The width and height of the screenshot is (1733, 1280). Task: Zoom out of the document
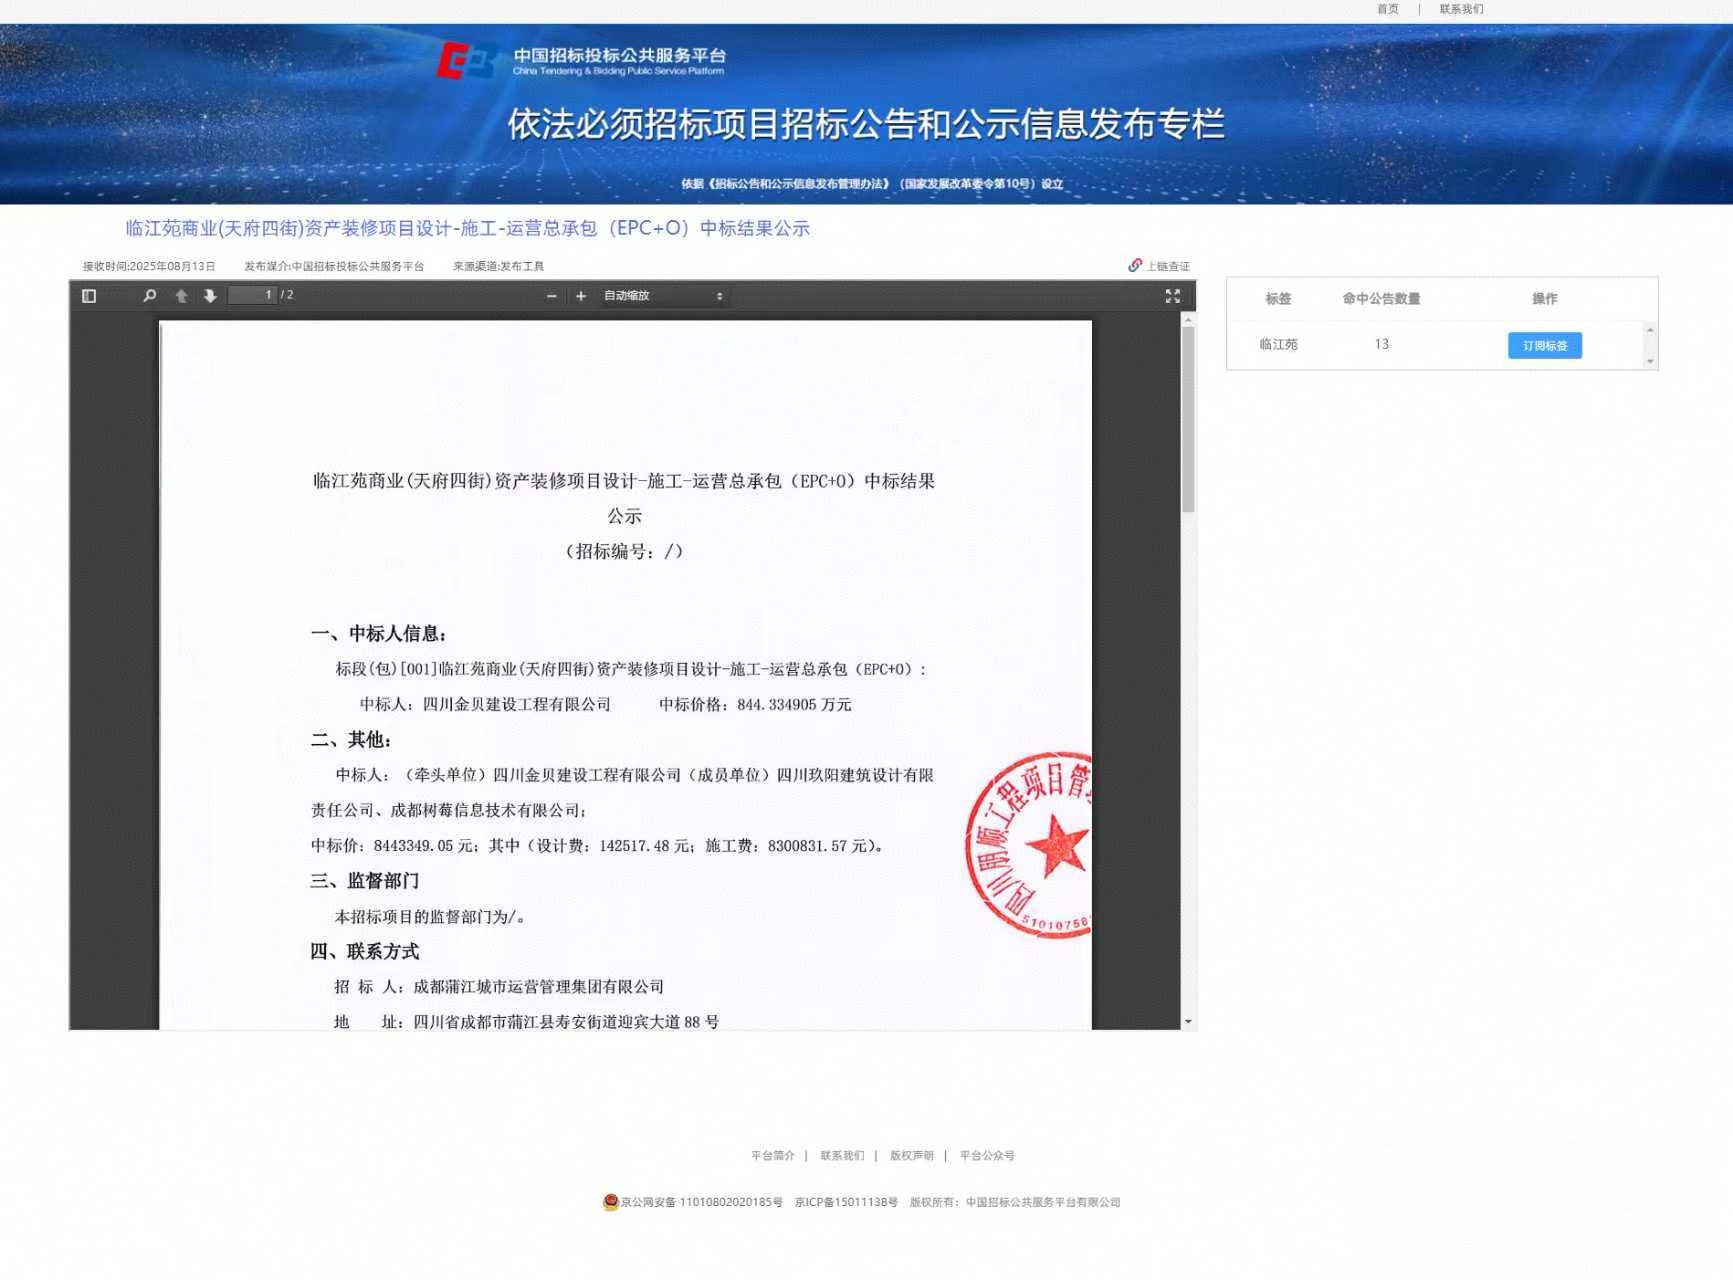click(551, 296)
